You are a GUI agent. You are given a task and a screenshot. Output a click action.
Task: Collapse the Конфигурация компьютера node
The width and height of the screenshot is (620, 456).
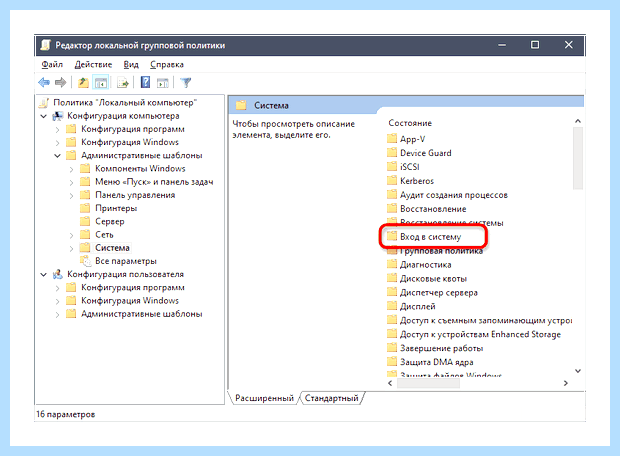click(x=44, y=116)
